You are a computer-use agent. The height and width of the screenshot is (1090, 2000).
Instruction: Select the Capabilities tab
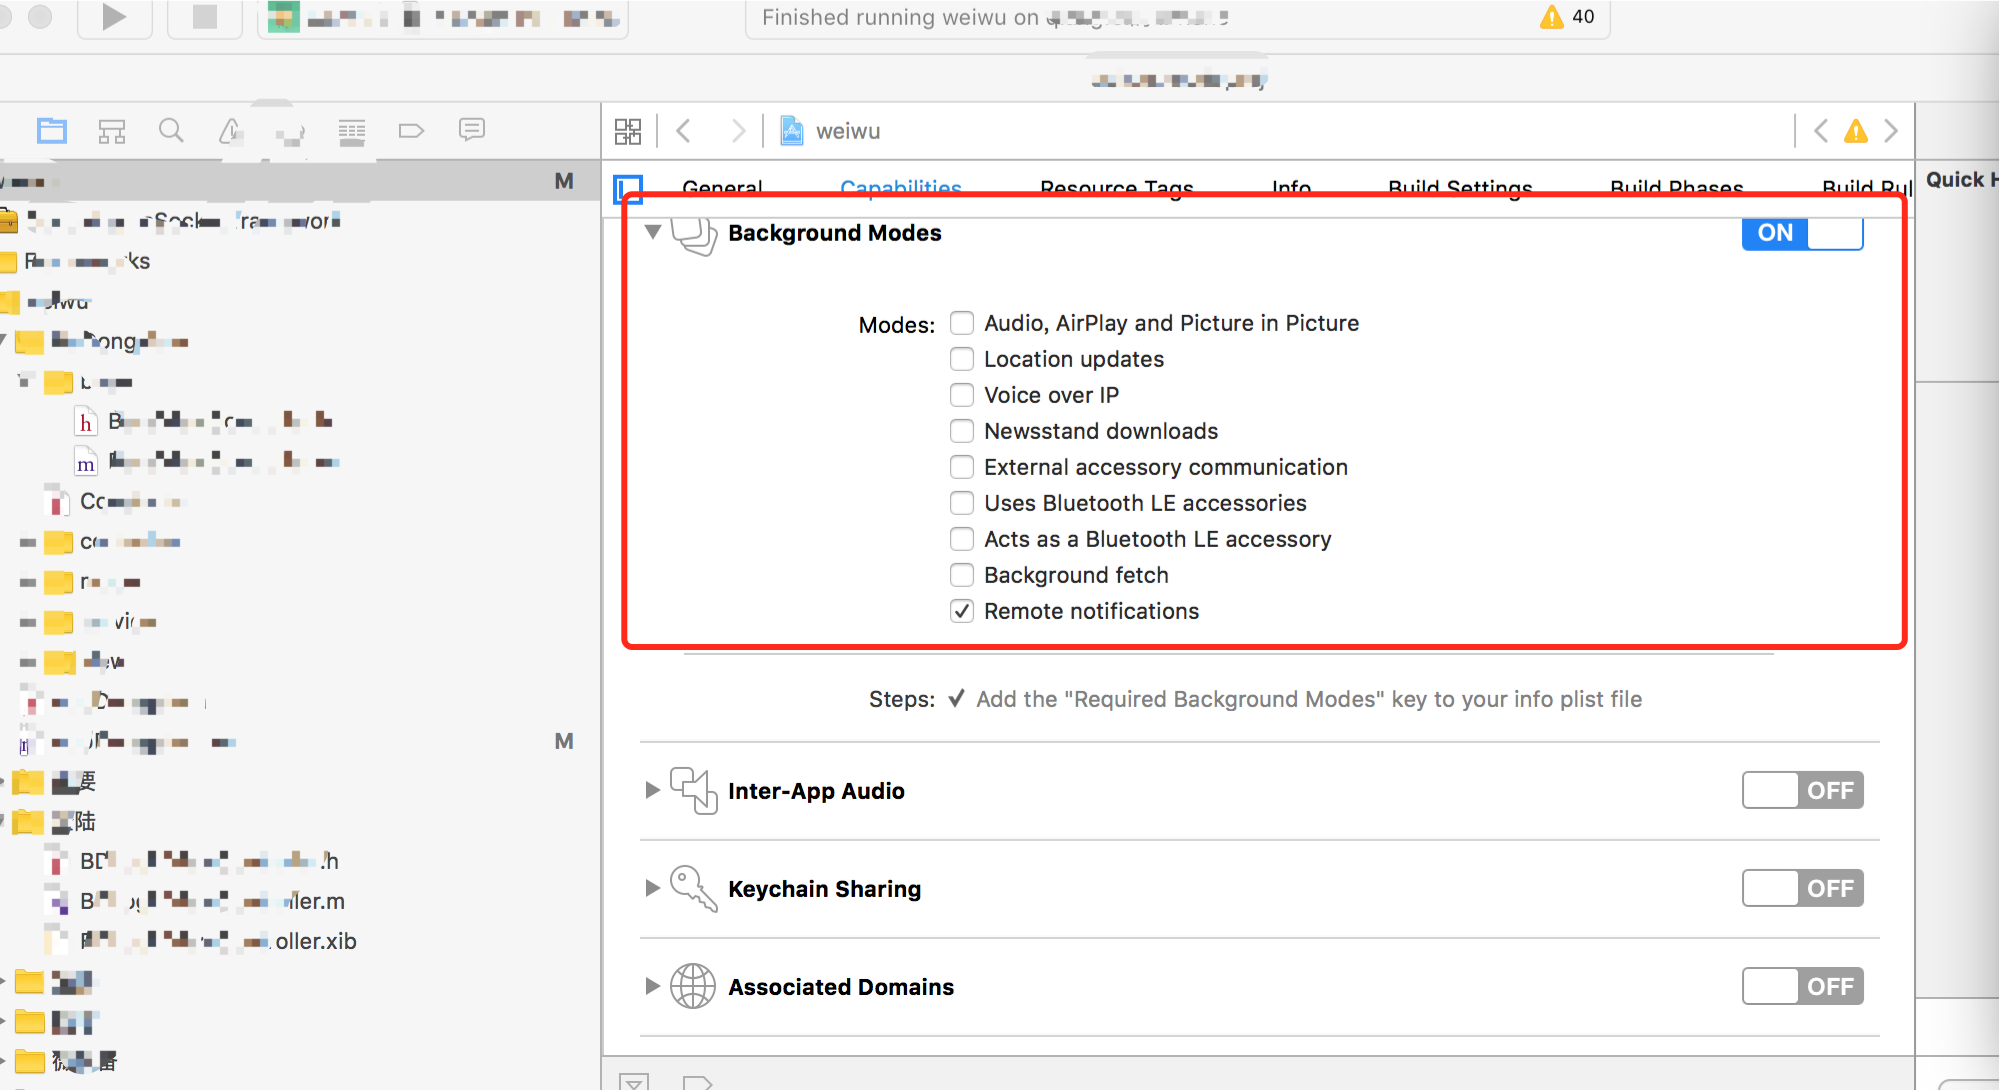(901, 188)
